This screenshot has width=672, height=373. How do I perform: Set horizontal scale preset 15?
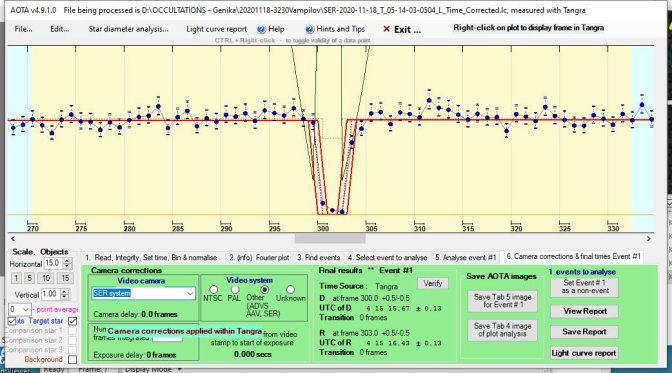coord(65,278)
